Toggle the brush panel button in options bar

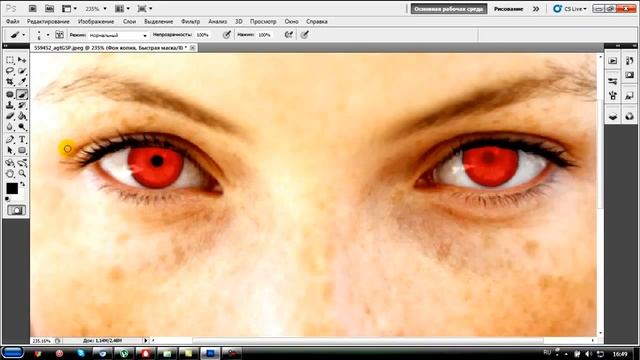click(60, 35)
